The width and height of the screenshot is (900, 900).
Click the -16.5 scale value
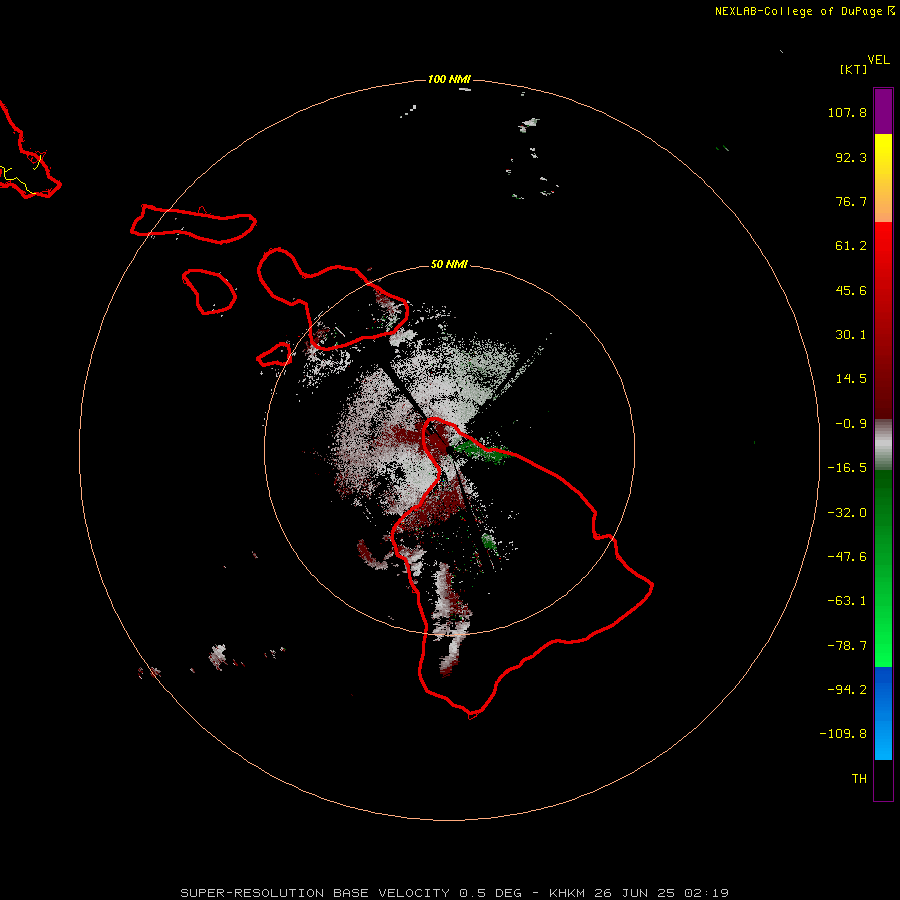pyautogui.click(x=847, y=468)
